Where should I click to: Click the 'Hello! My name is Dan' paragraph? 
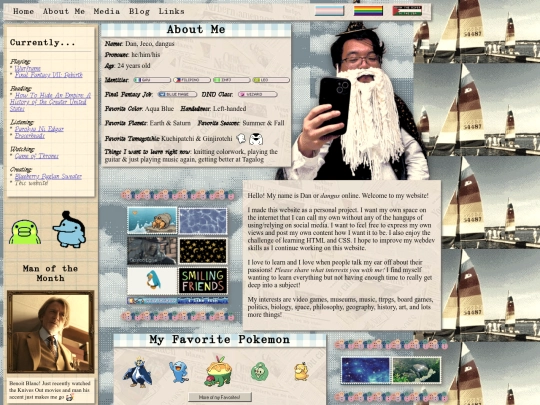click(338, 196)
